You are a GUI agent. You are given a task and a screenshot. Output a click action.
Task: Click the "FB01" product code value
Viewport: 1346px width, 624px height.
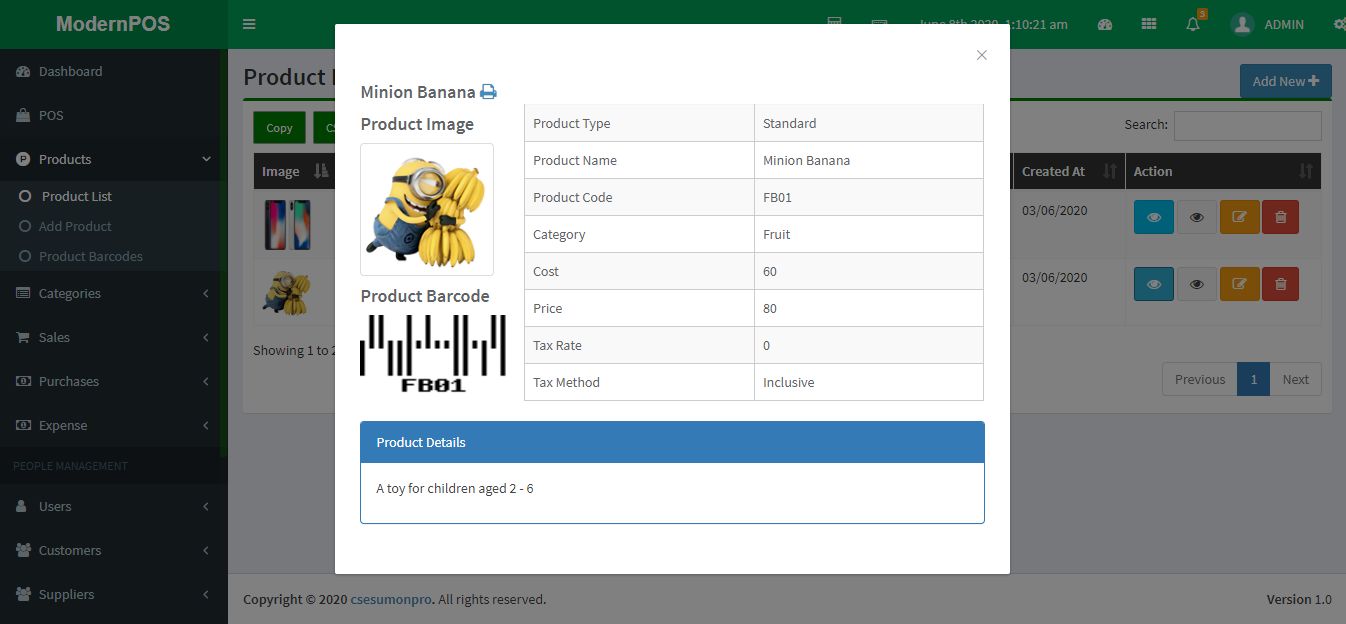[777, 198]
